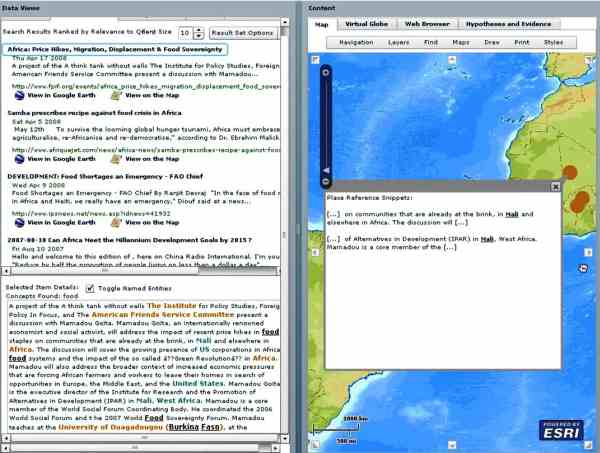Click zoom in button atop map zoom slider
The width and height of the screenshot is (600, 453).
point(325,73)
